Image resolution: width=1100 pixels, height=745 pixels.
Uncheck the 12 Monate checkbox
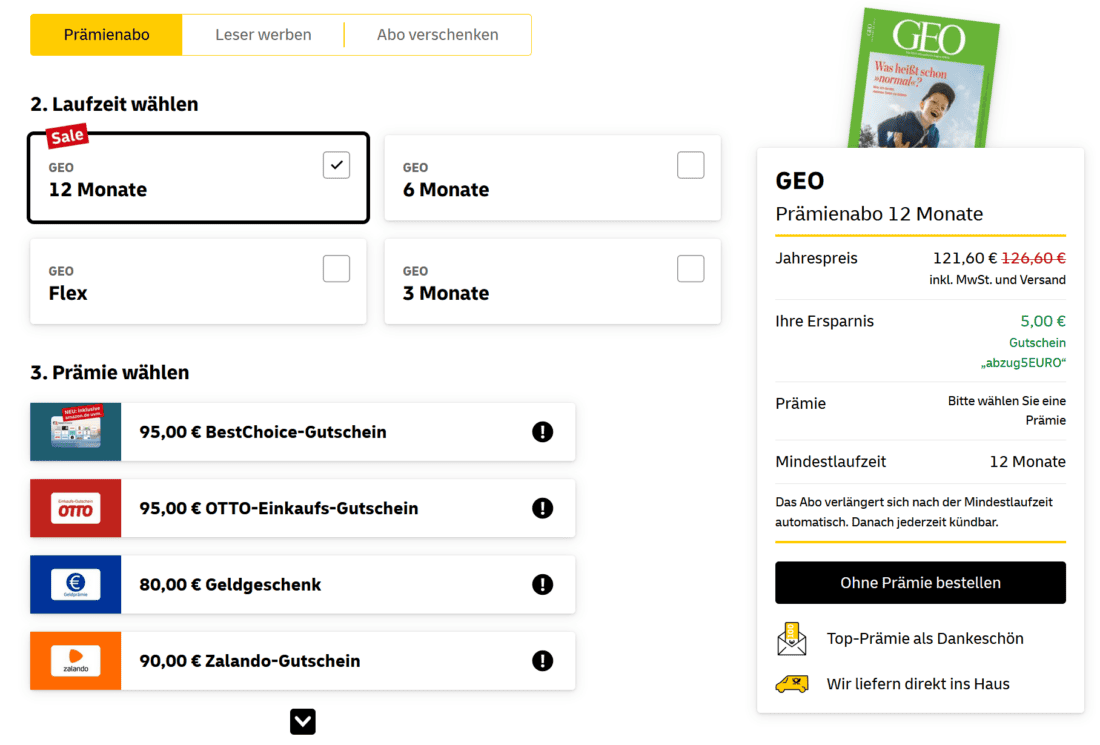coord(336,165)
